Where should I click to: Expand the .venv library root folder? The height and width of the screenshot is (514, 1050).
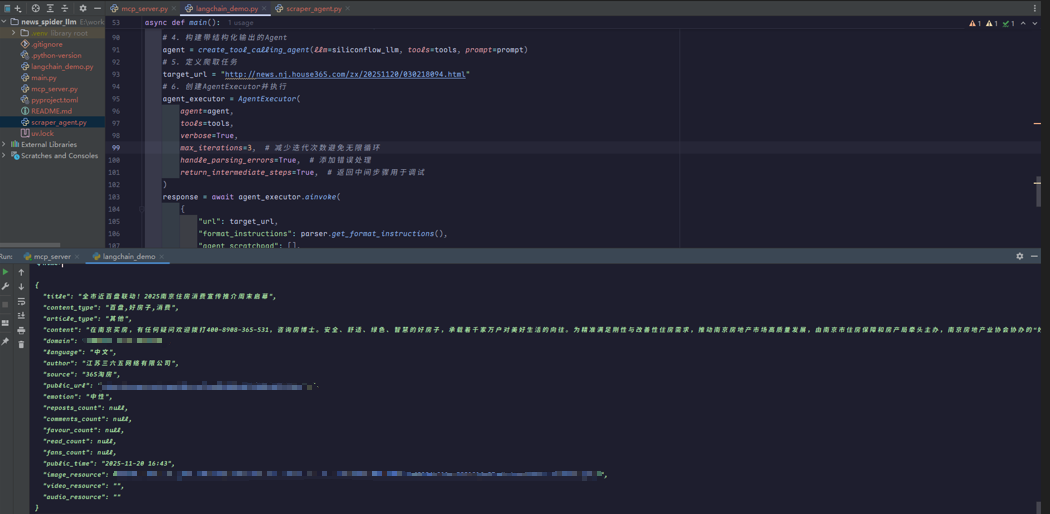click(x=13, y=33)
